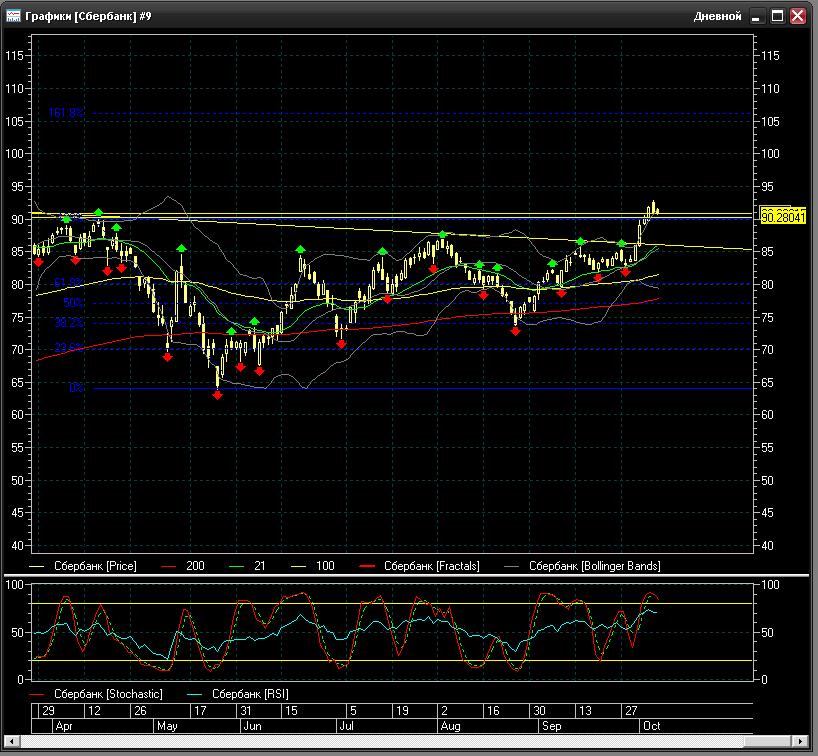Maximize the Графики [Сбербанк] #9 window
Viewport: 818px width, 756px height.
click(777, 16)
